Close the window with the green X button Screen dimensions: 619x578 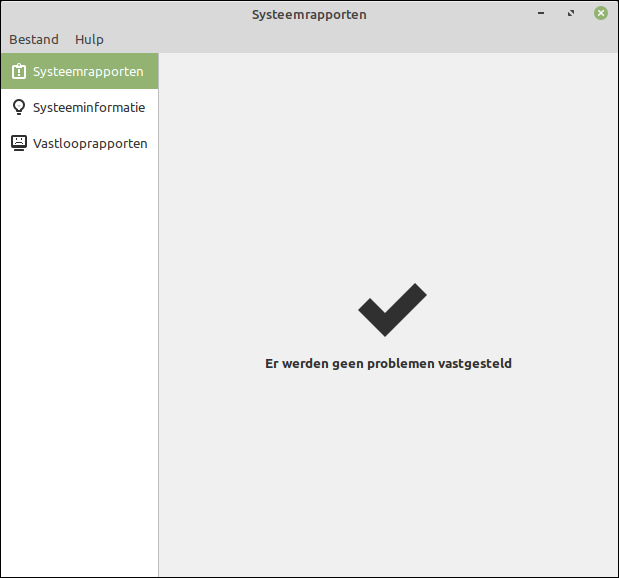click(x=601, y=14)
